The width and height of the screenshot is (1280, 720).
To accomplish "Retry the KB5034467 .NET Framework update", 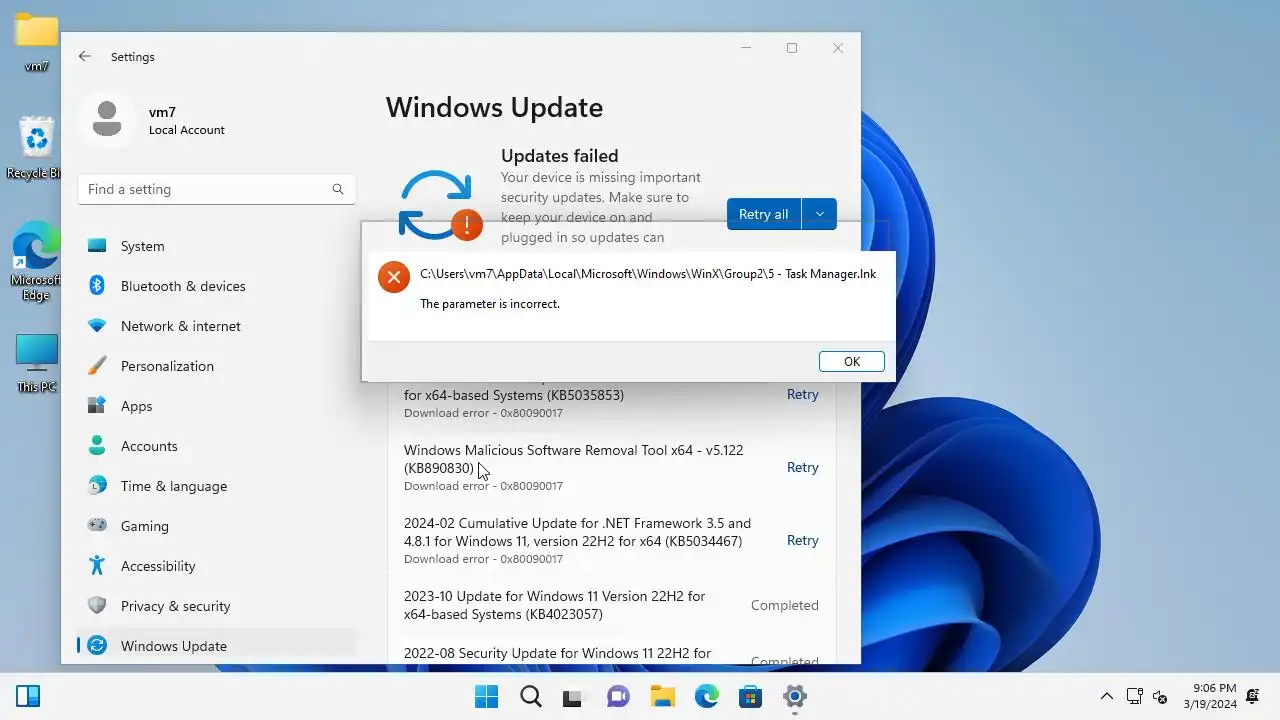I will point(802,540).
